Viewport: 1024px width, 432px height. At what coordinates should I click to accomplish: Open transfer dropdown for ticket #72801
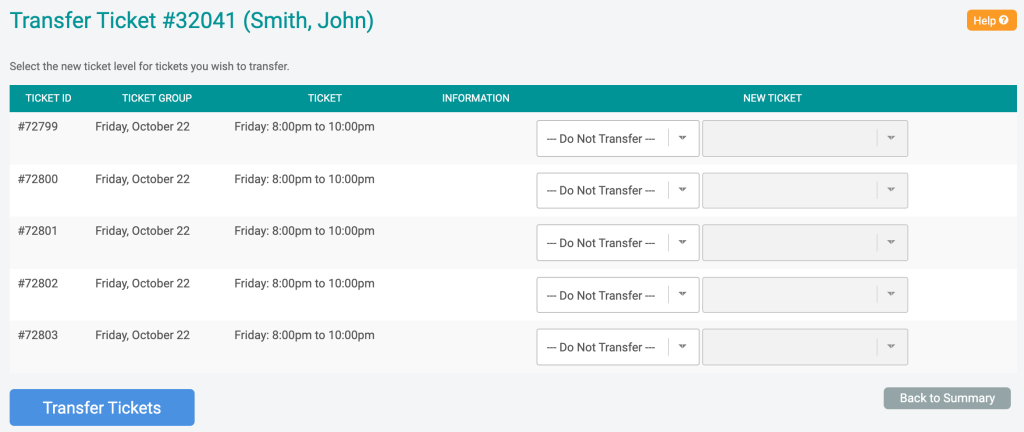tap(618, 243)
